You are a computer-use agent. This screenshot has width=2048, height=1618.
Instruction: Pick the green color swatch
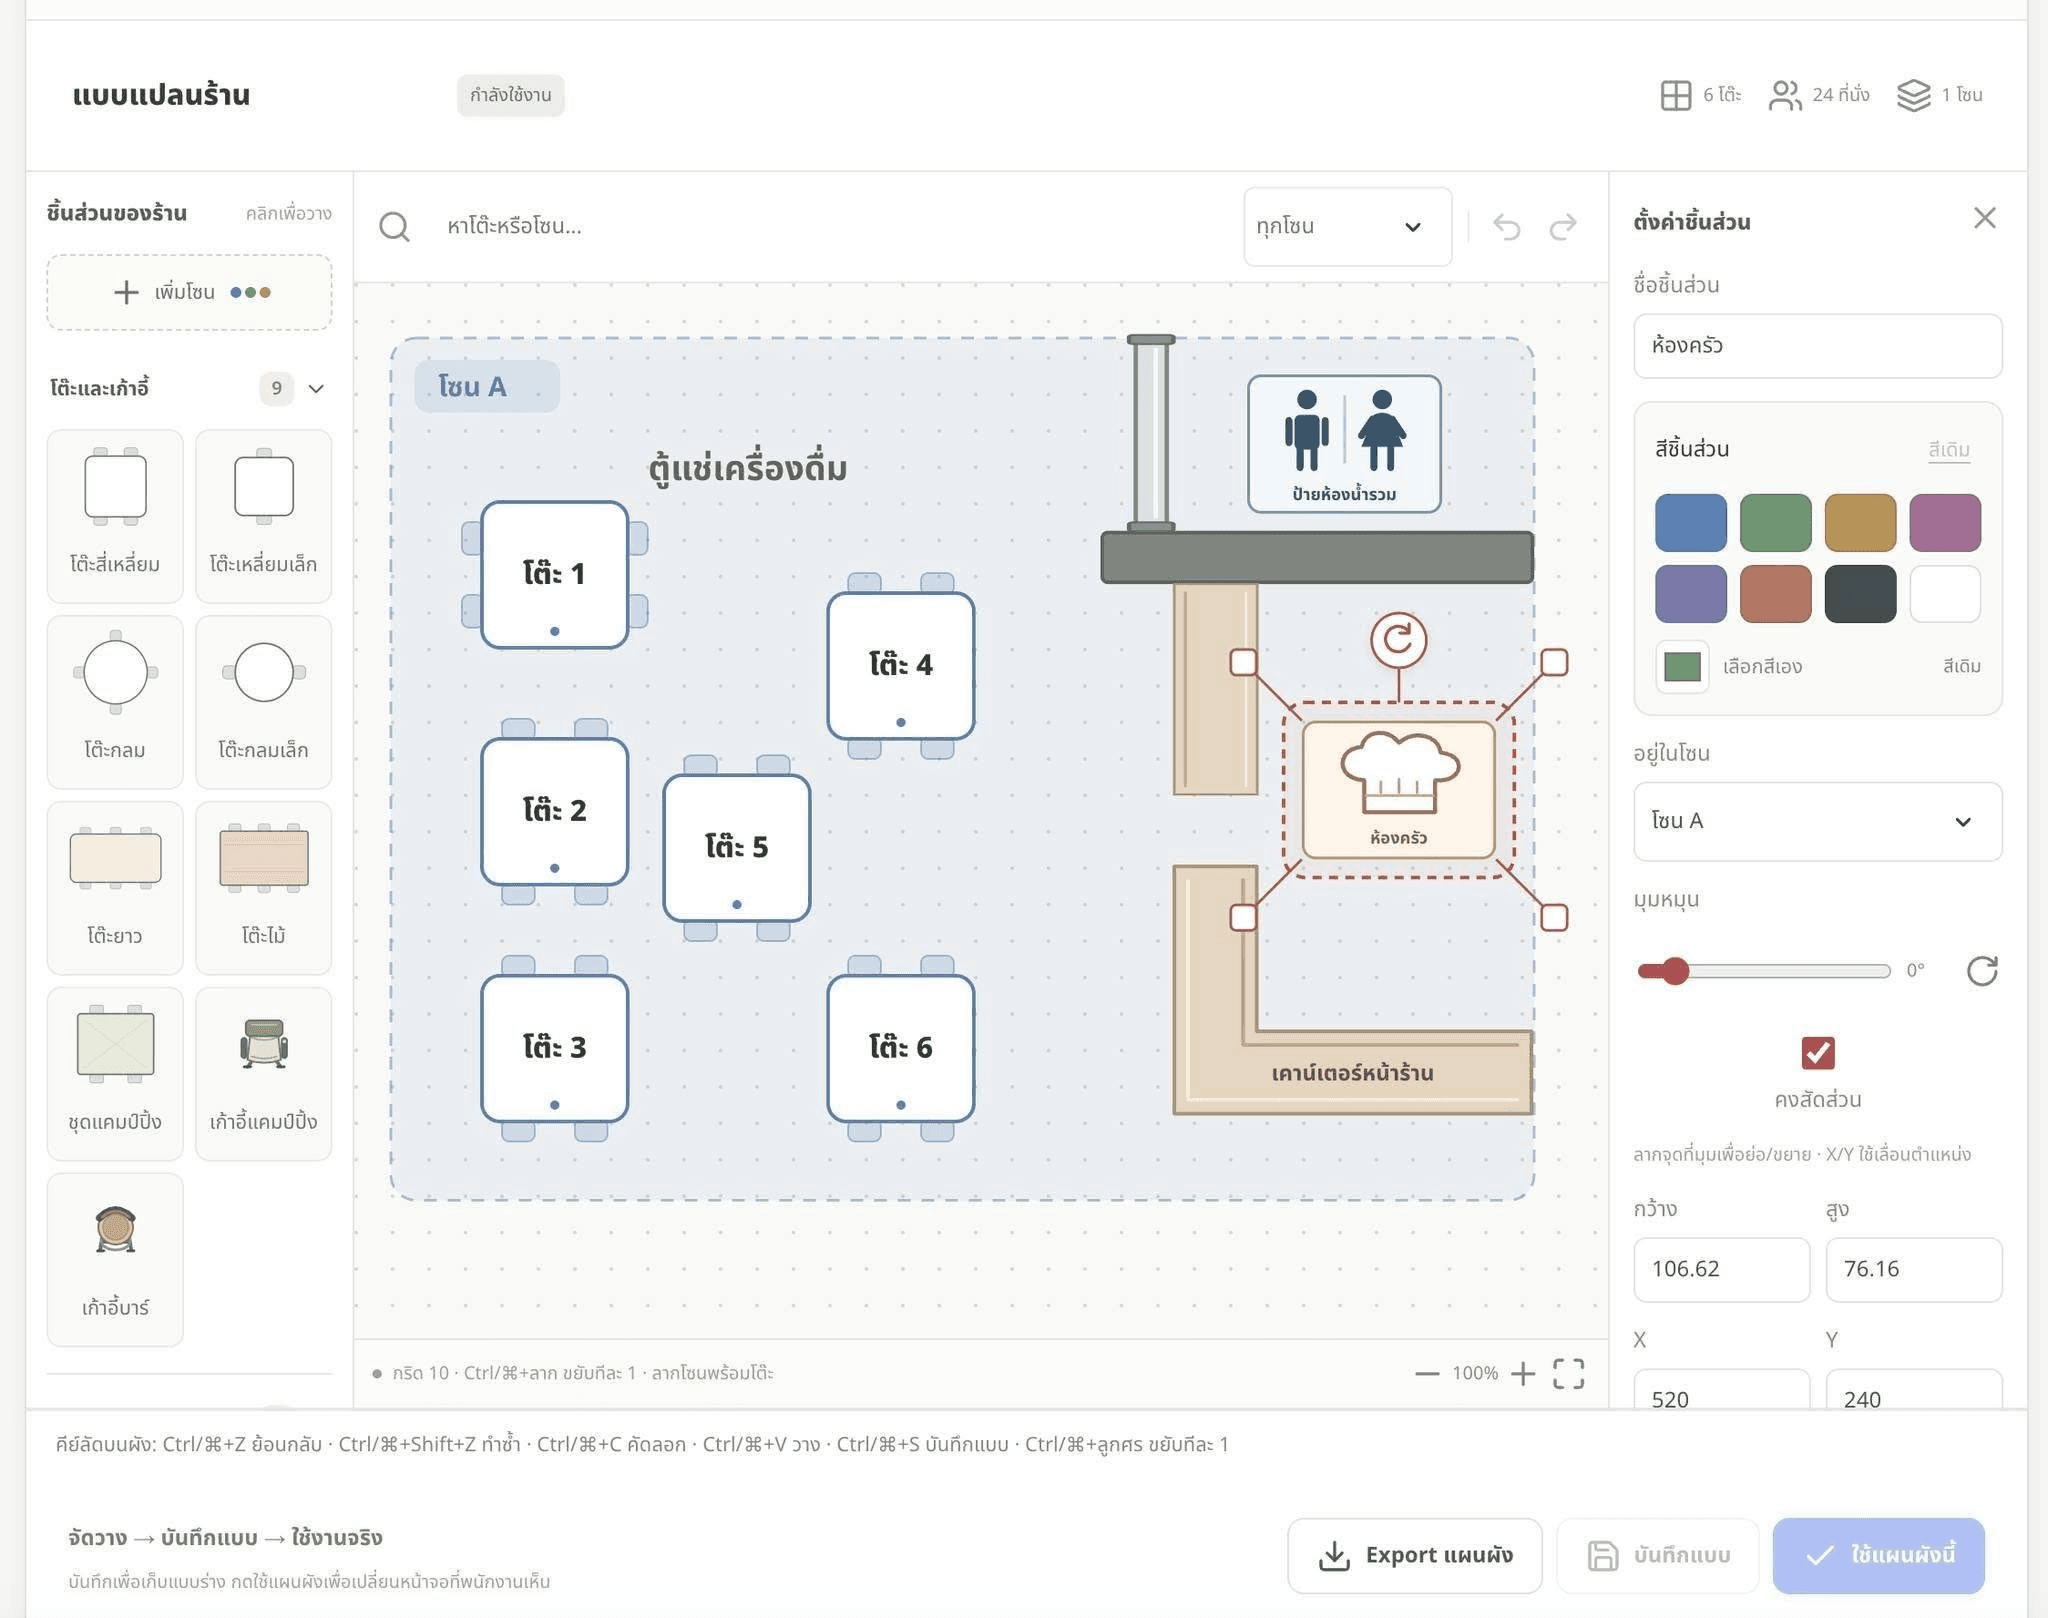1776,522
